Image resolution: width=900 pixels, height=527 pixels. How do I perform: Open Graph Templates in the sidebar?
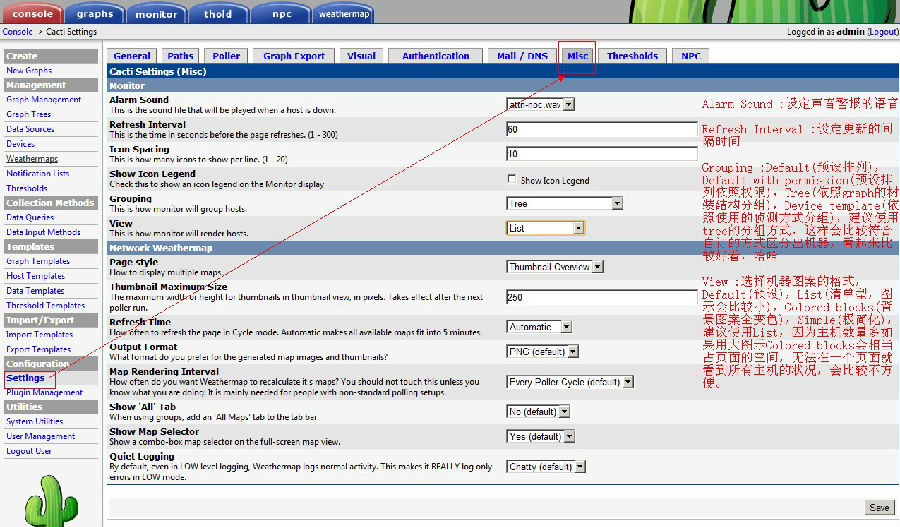(38, 261)
